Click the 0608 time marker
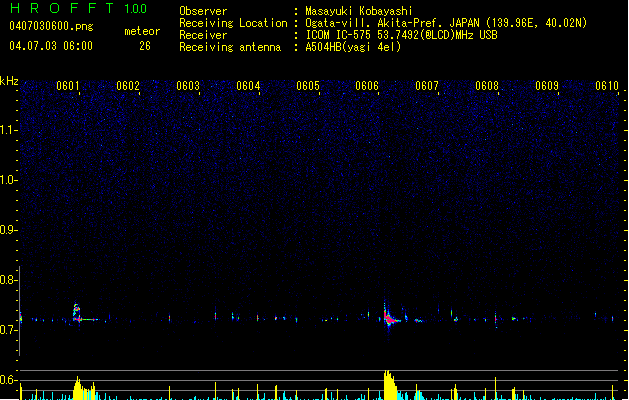 [487, 86]
